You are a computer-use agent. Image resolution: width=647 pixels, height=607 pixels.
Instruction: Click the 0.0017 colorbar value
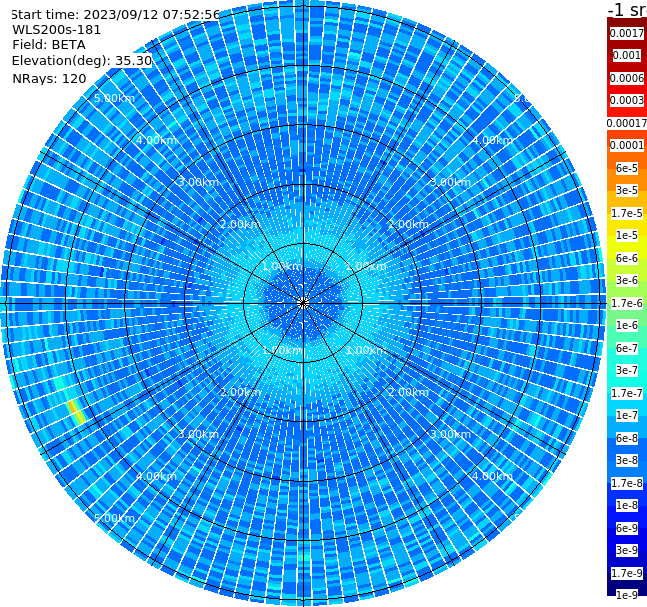(627, 33)
